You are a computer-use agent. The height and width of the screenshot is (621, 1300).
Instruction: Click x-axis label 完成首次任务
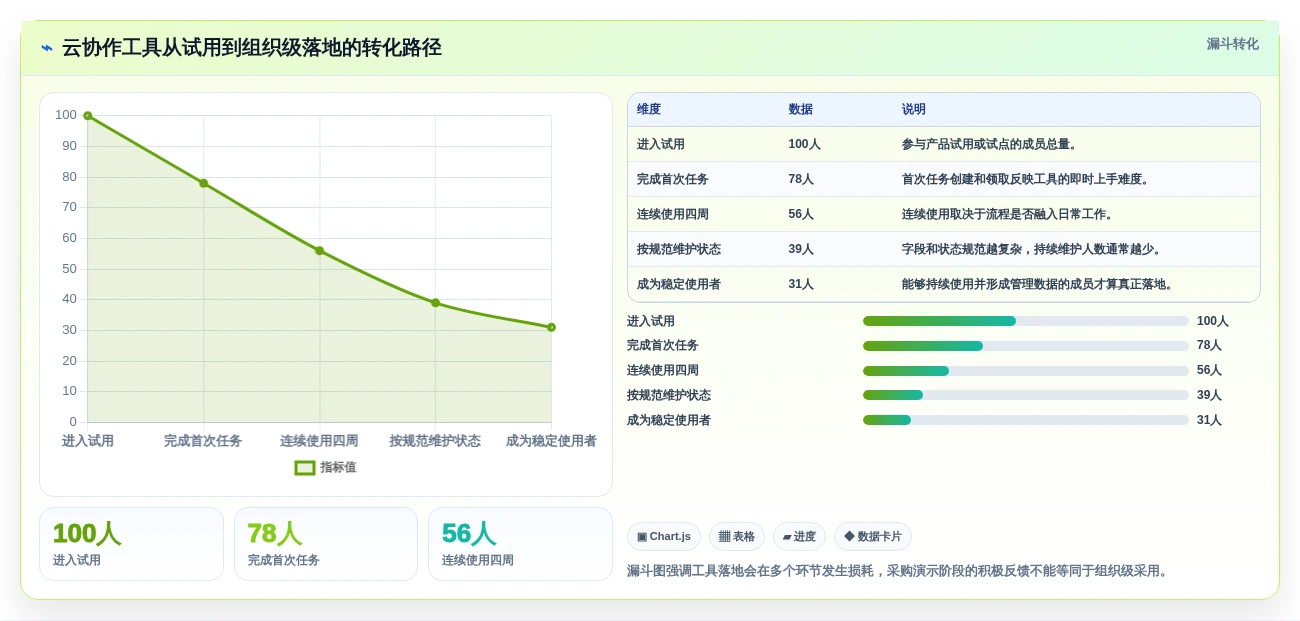(x=203, y=441)
